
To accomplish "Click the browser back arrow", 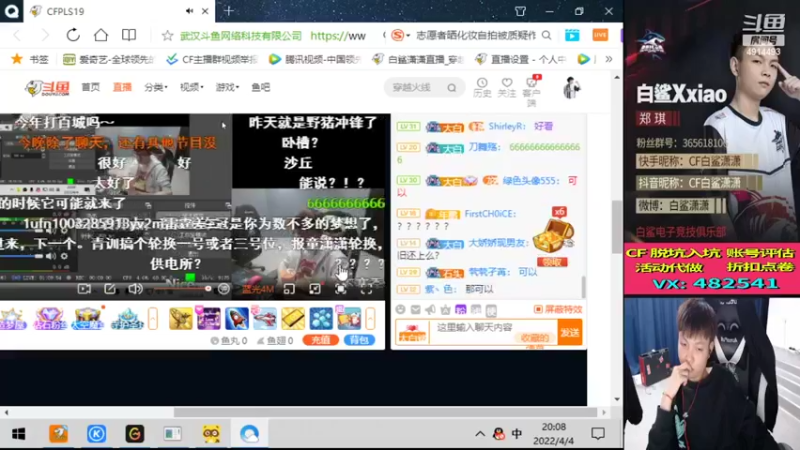I will (x=17, y=35).
